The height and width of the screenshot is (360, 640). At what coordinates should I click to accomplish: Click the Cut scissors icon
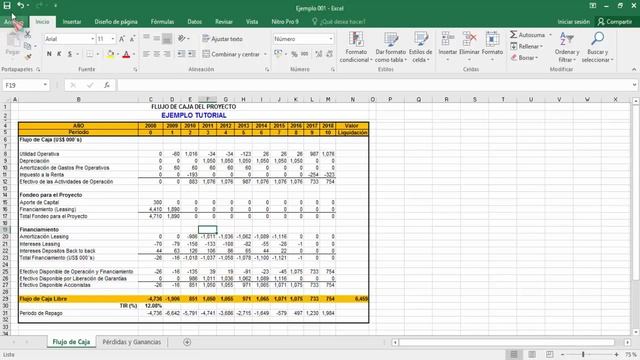(28, 34)
